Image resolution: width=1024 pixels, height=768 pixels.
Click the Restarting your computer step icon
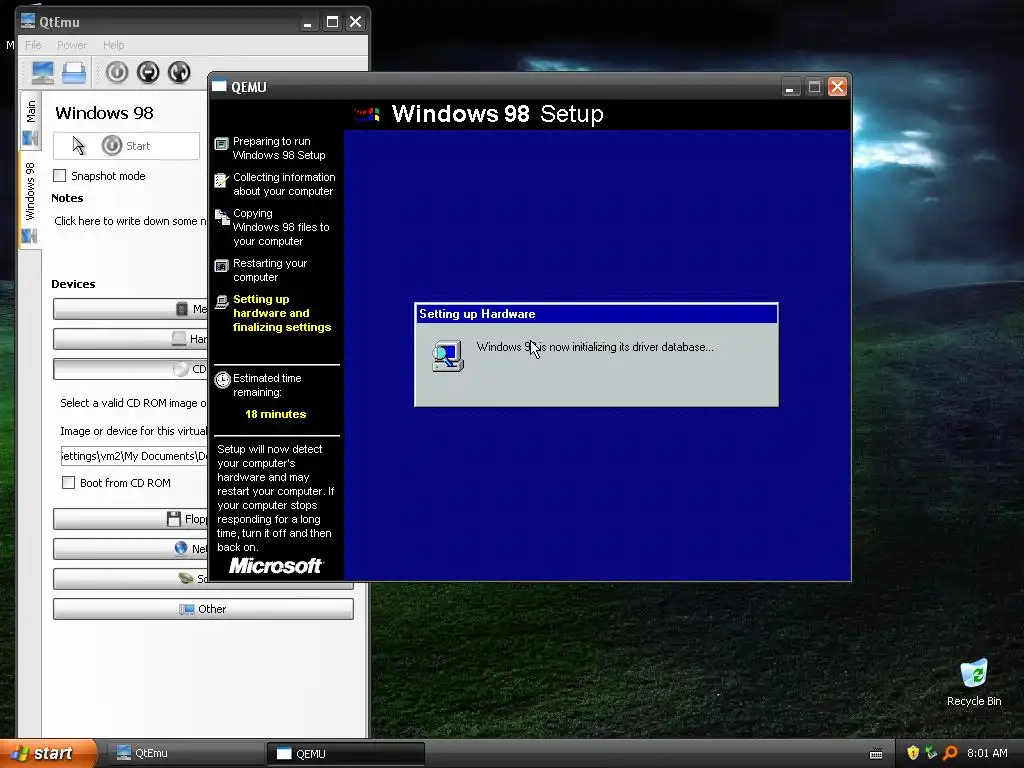click(221, 266)
